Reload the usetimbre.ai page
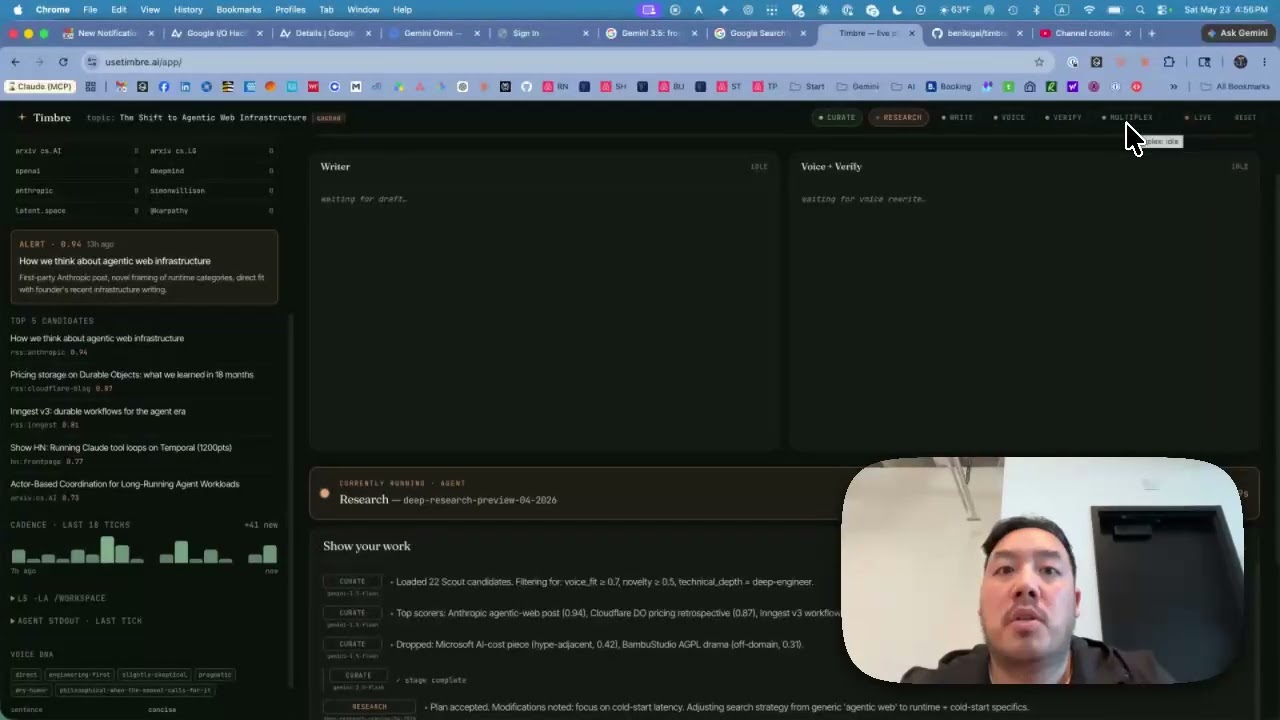Screen dimensions: 1280x720 63,62
